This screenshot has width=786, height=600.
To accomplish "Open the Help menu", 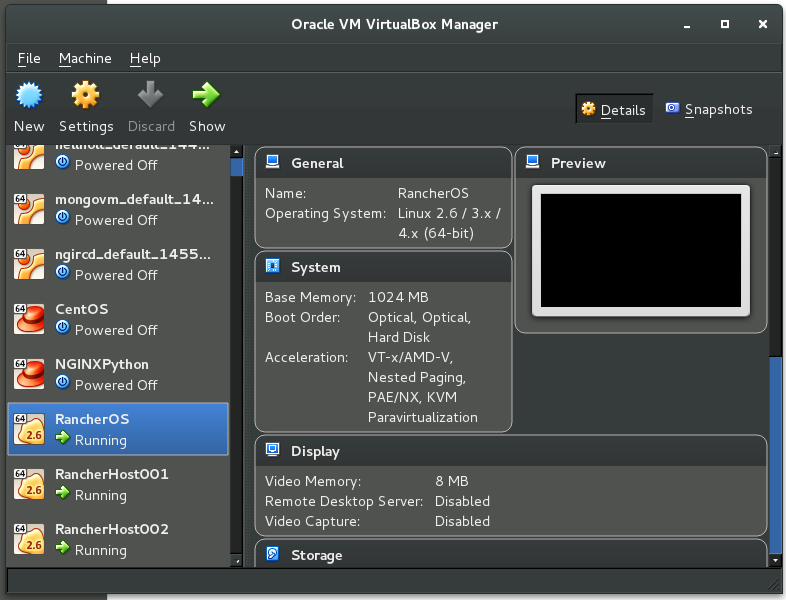I will [145, 59].
